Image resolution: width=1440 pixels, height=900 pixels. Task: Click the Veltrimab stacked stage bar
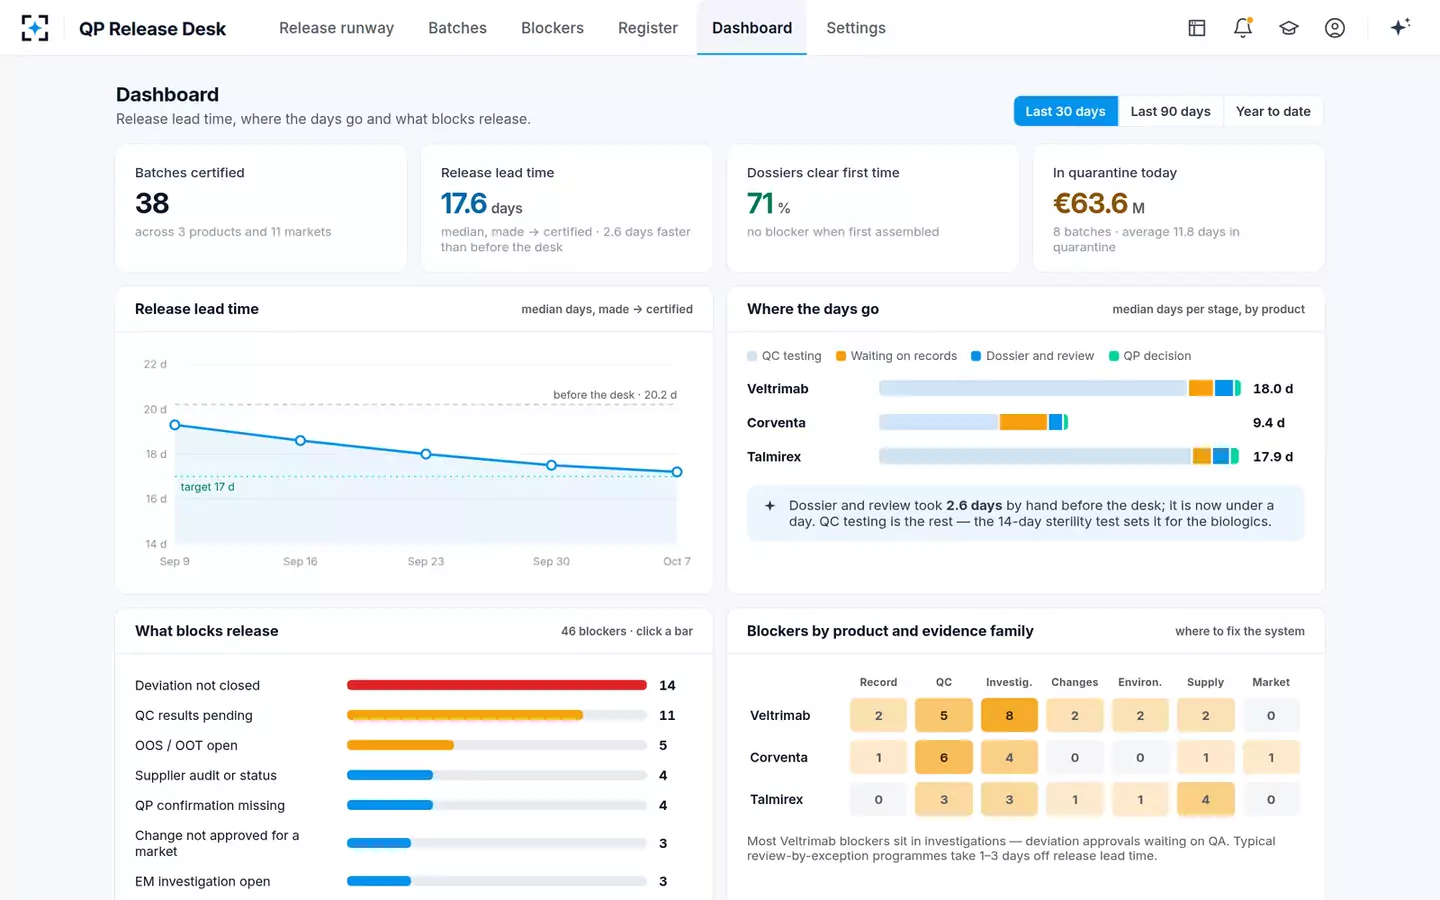tap(1060, 388)
